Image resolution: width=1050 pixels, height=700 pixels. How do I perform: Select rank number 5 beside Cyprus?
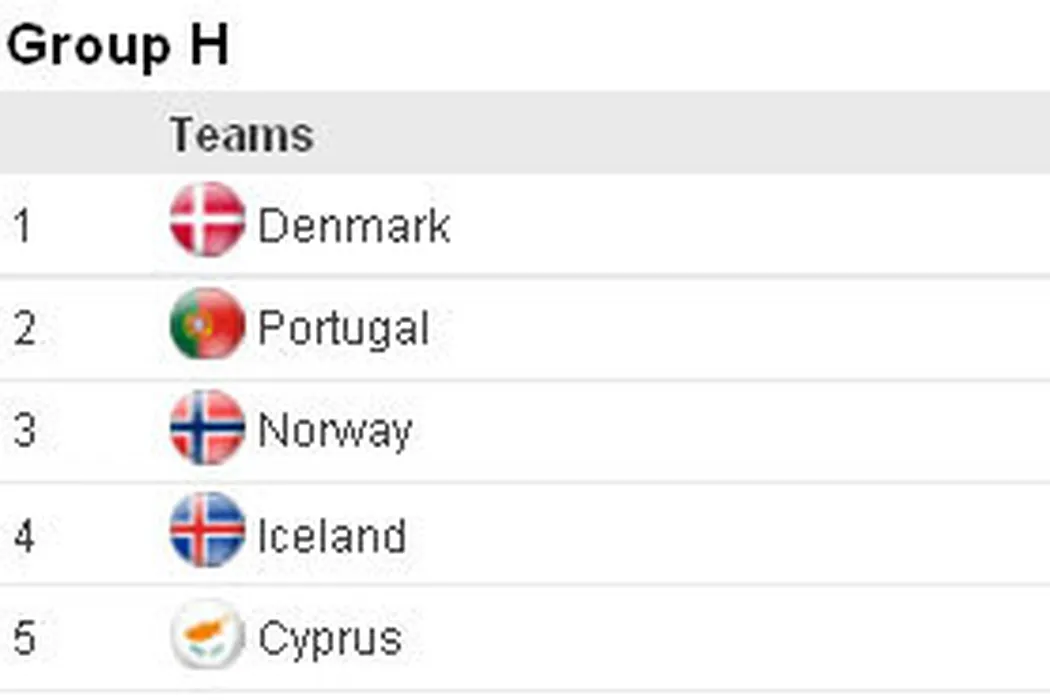(x=25, y=640)
